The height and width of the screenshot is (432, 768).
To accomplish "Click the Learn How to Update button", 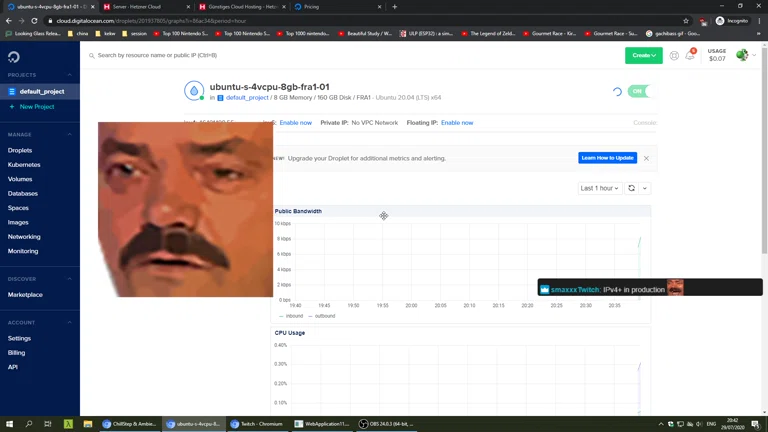I will 607,158.
